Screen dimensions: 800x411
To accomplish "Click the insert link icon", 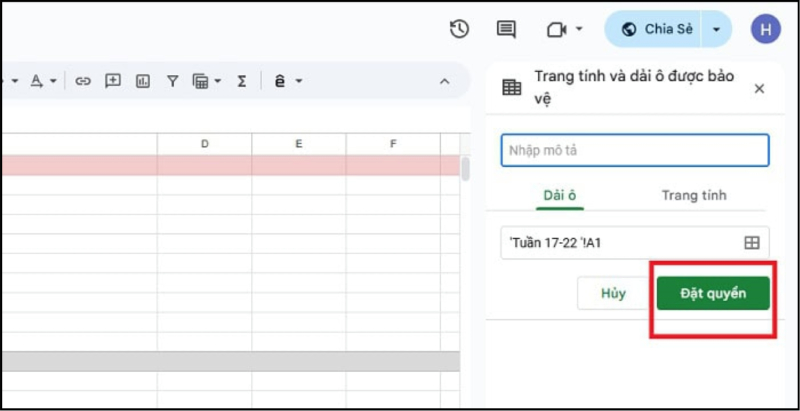I will (83, 81).
